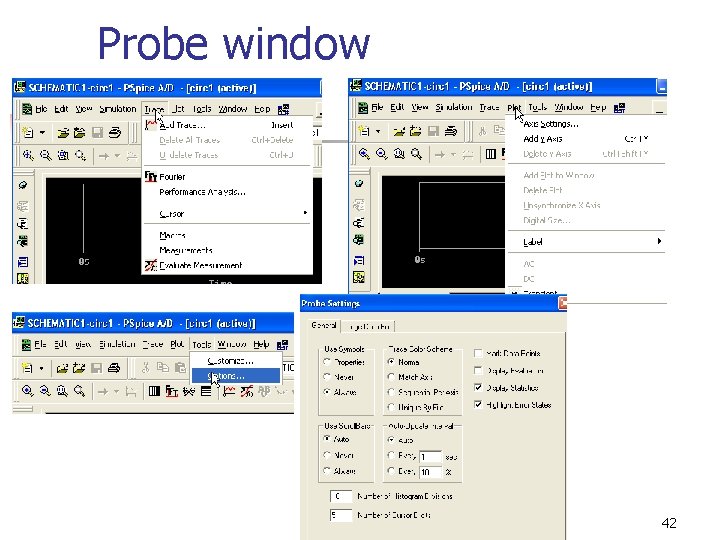Screen dimensions: 720x540
Task: Expand Label submenu arrow in Plot menu
Action: pos(659,241)
